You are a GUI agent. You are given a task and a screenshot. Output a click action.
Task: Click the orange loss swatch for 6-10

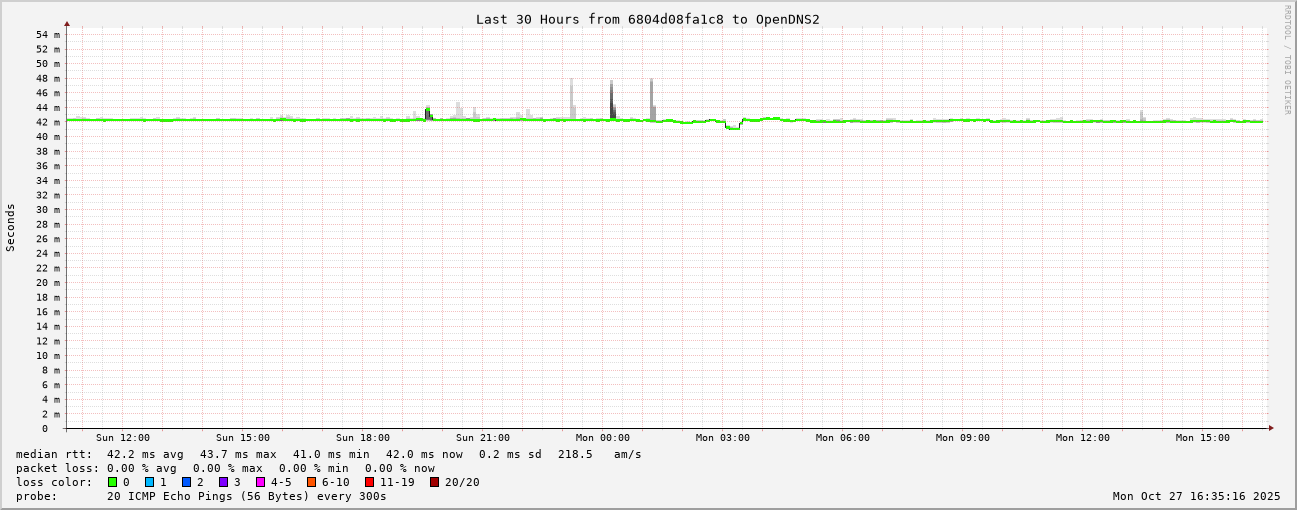[x=312, y=482]
